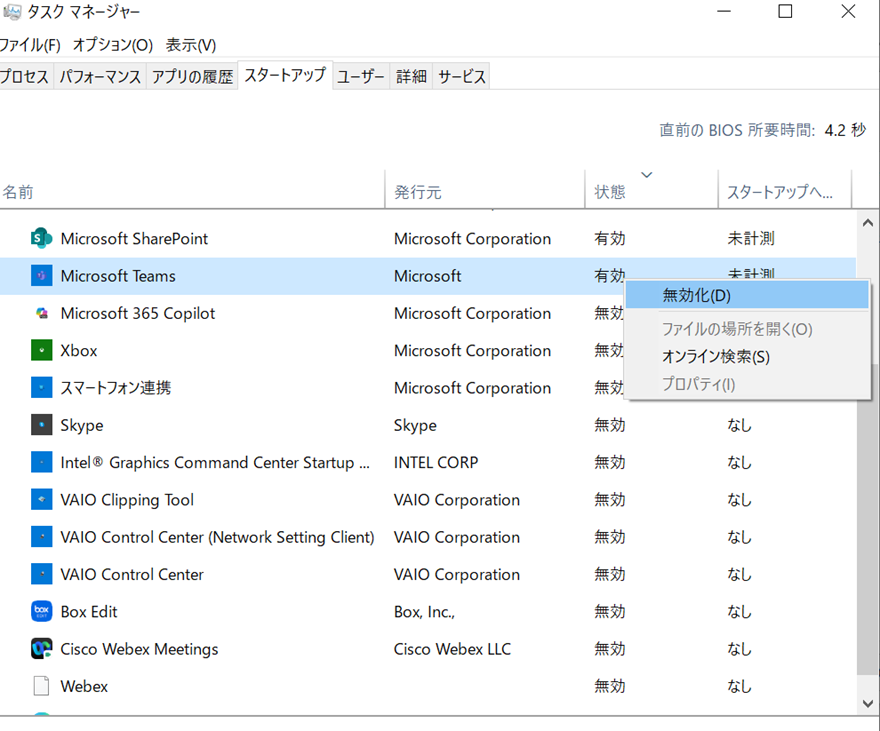Viewport: 880px width, 731px height.
Task: Sort by the スタートアップへ... column header
Action: pyautogui.click(x=785, y=190)
